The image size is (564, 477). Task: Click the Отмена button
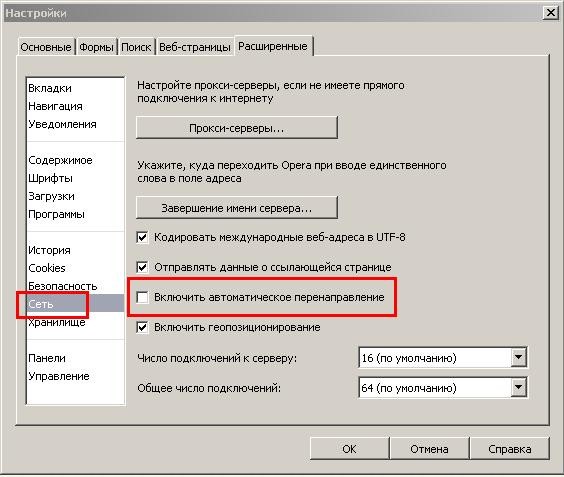click(429, 449)
